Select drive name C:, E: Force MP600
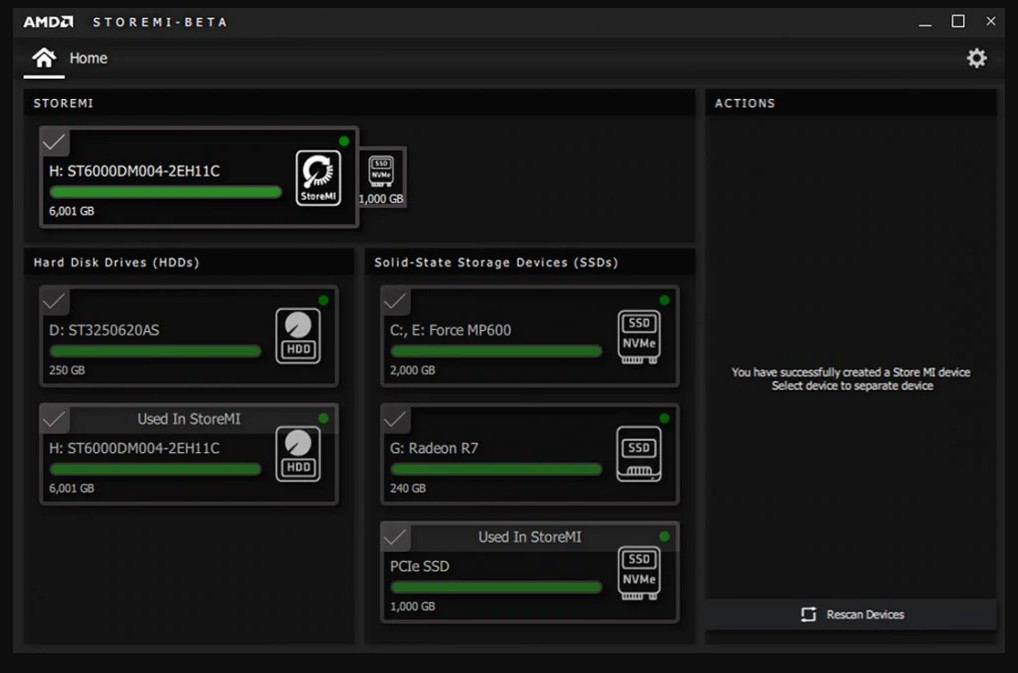Image resolution: width=1018 pixels, height=673 pixels. point(451,330)
